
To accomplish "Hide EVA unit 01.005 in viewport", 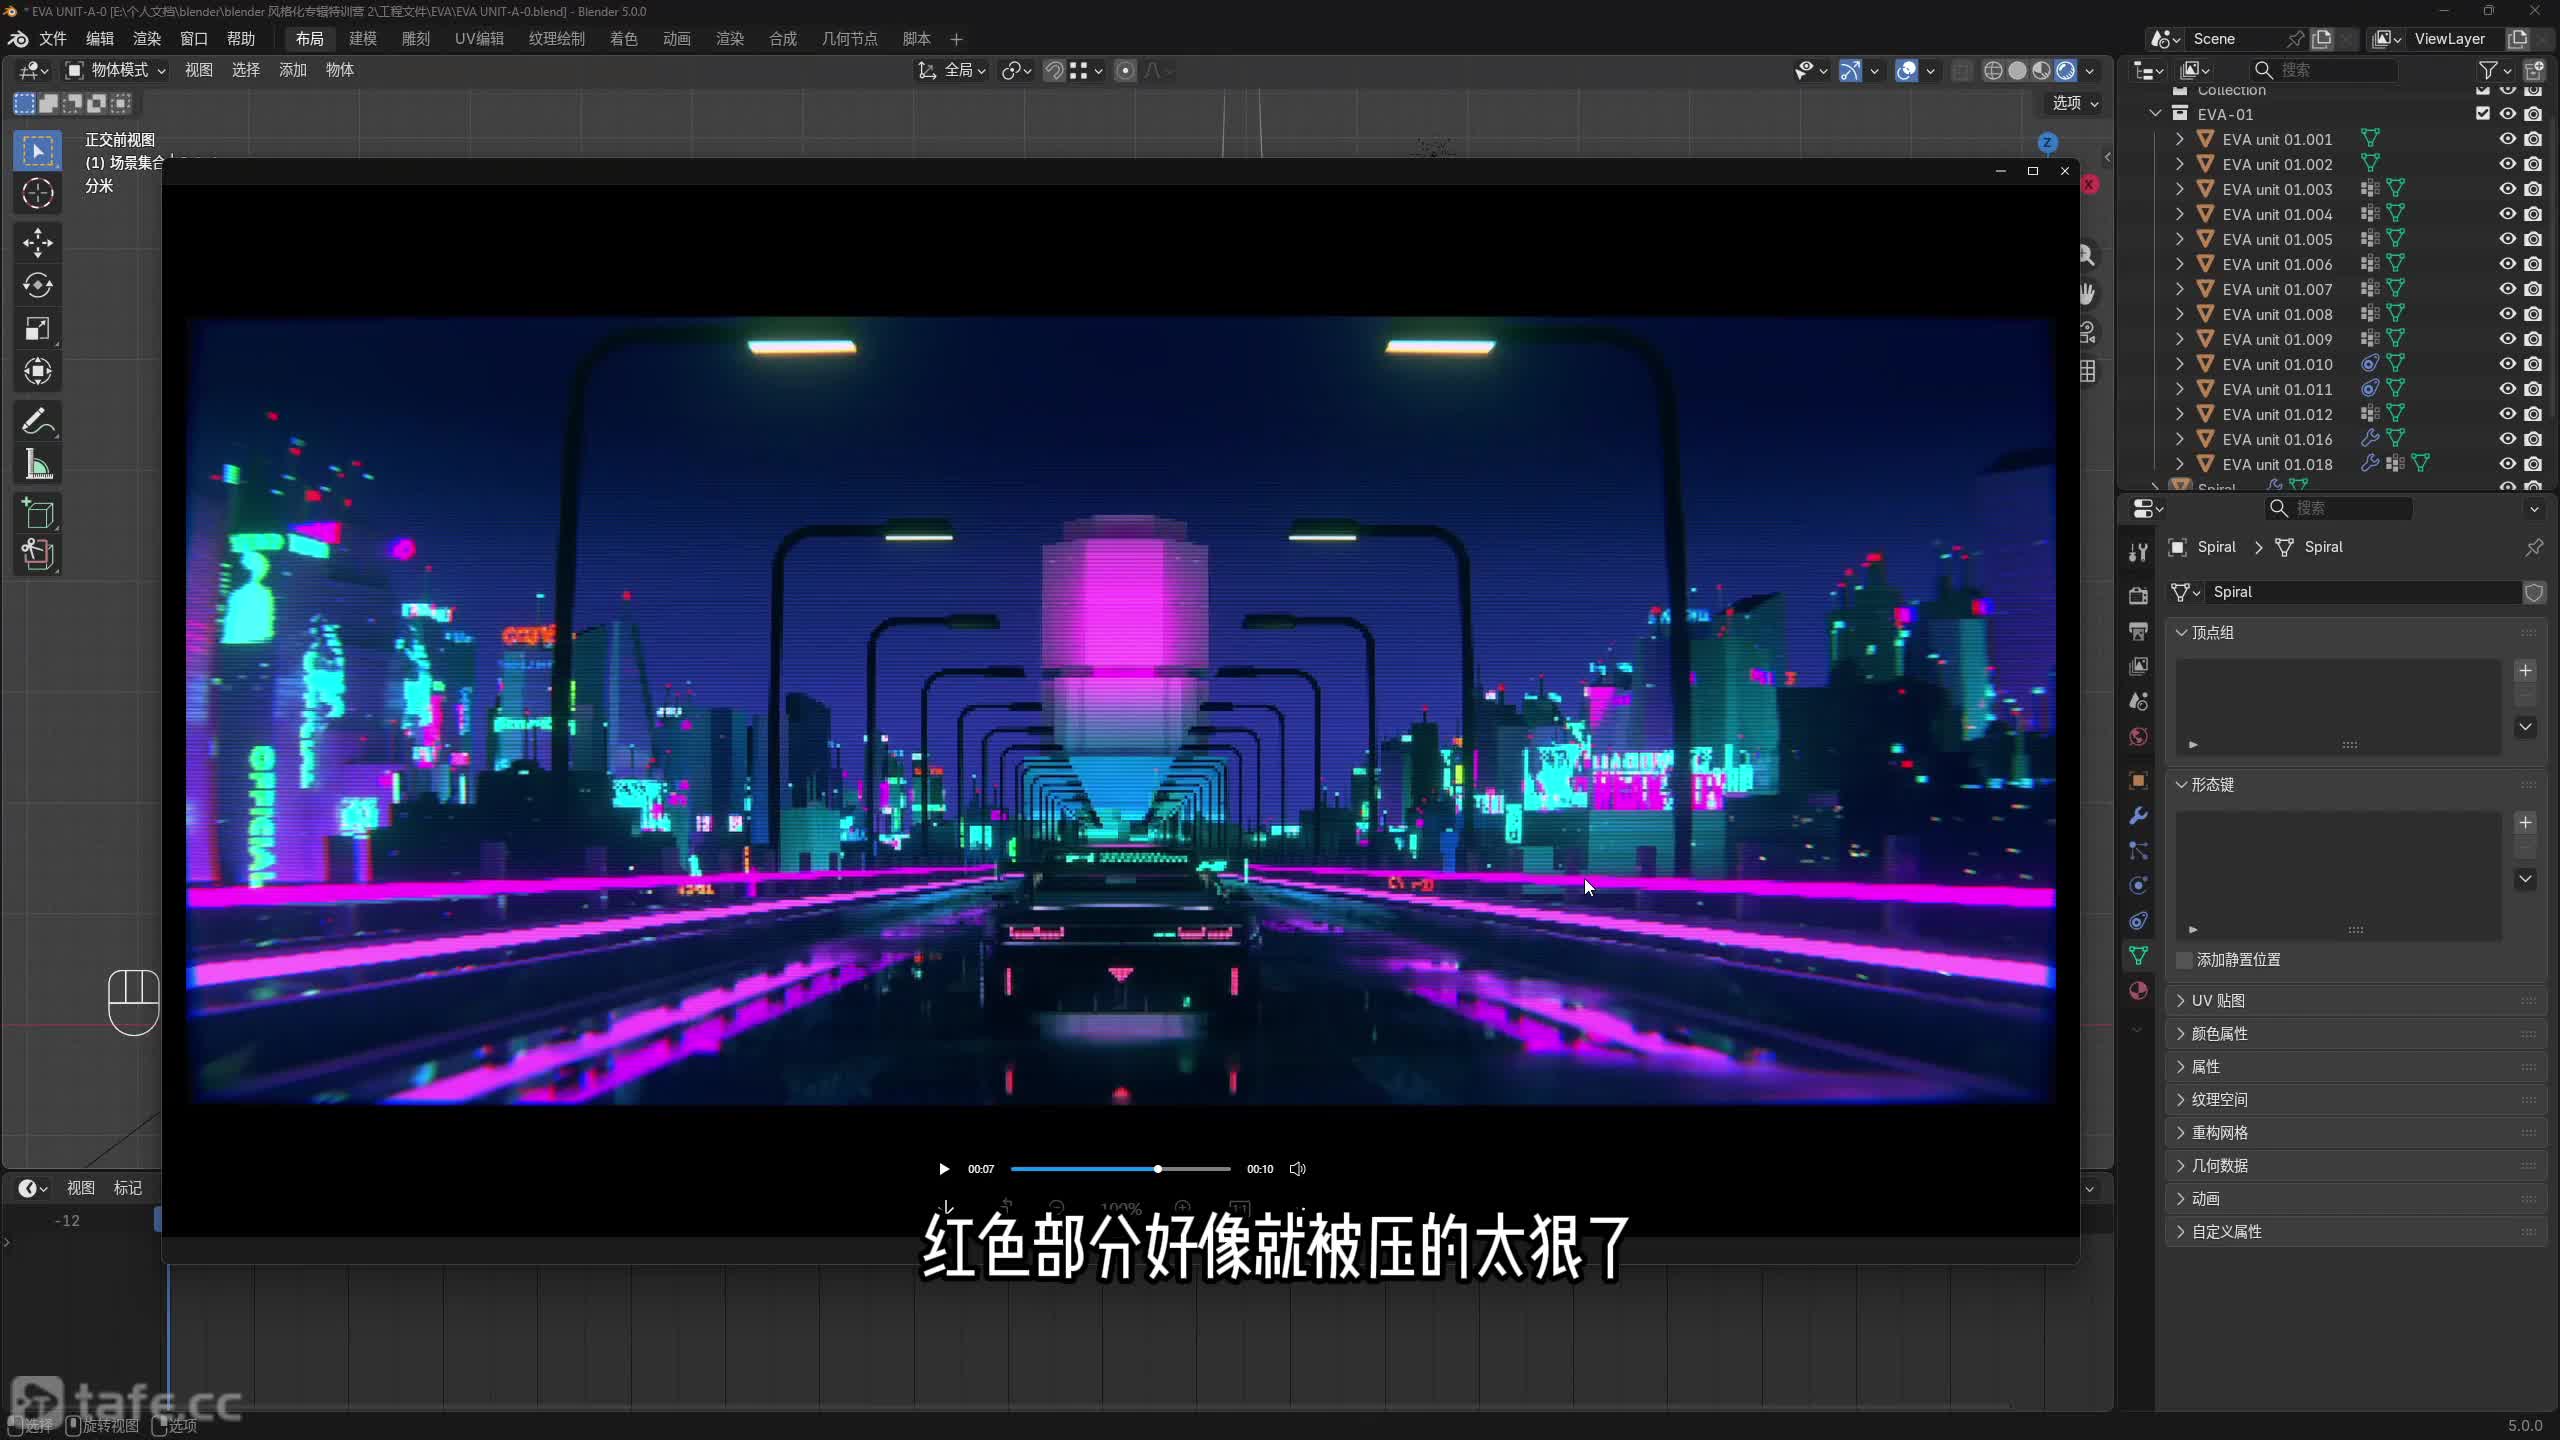I will (2507, 239).
